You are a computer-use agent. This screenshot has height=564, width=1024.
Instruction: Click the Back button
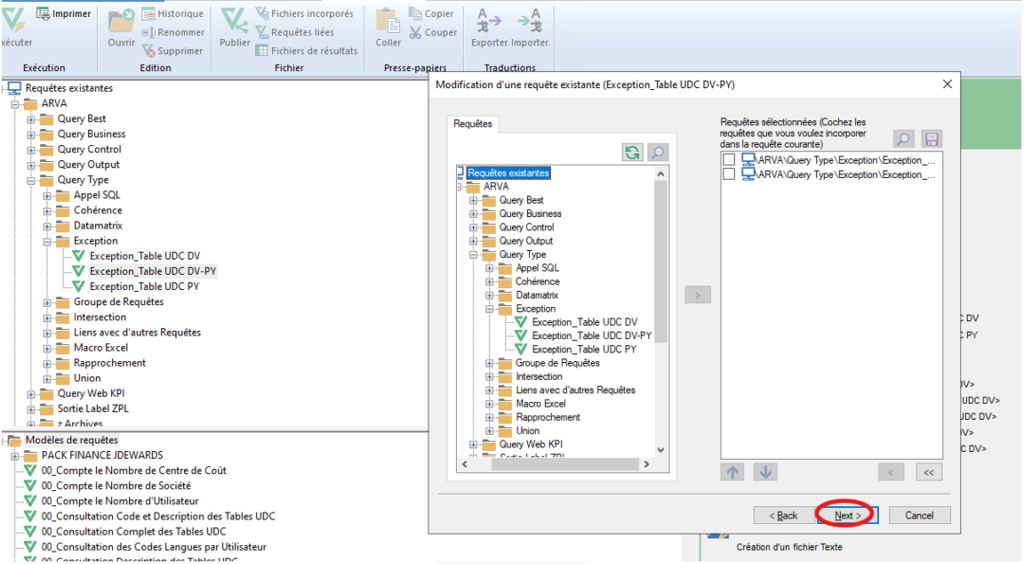pyautogui.click(x=783, y=515)
